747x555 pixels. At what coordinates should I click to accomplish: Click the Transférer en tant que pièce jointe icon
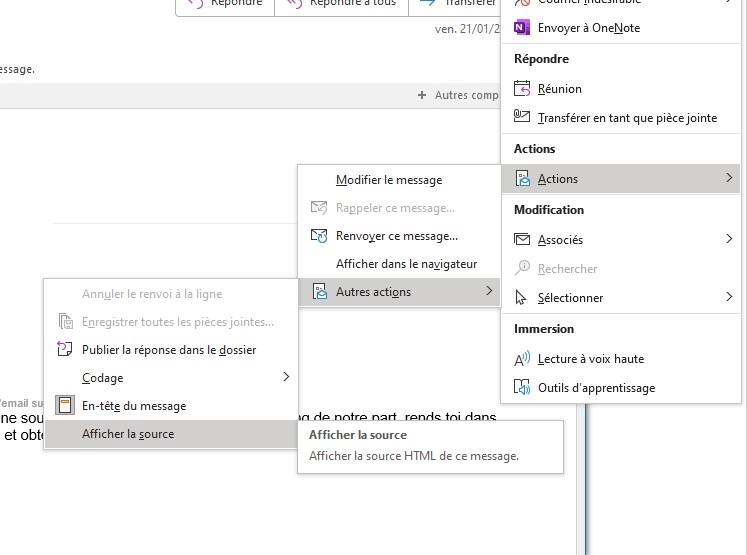(521, 118)
